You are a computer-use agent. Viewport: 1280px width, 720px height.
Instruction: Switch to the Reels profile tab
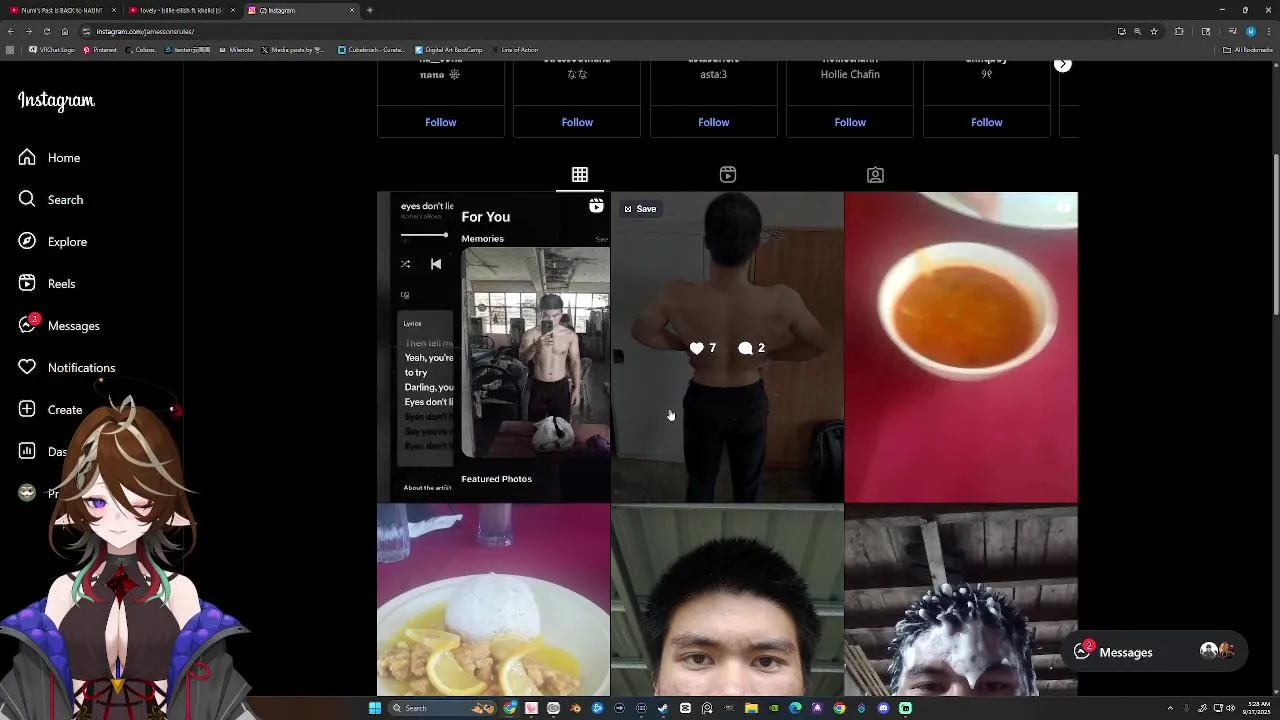click(x=728, y=175)
